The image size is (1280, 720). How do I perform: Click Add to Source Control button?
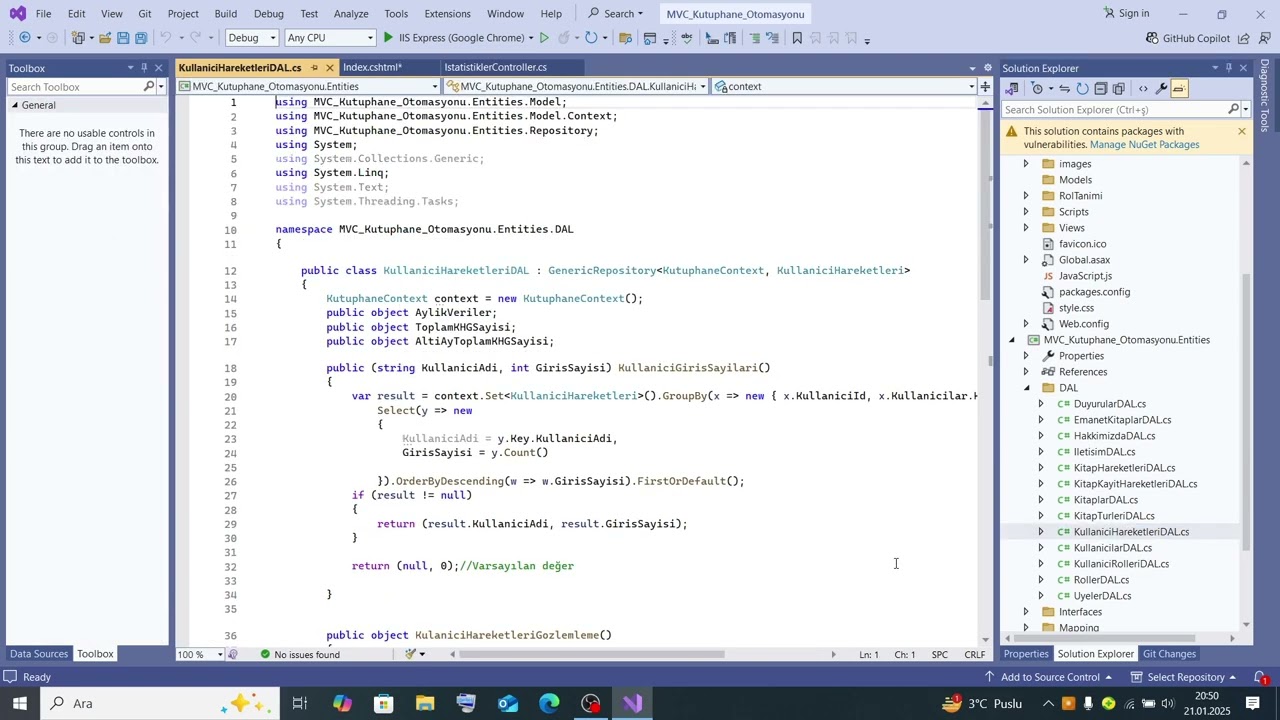point(1050,677)
